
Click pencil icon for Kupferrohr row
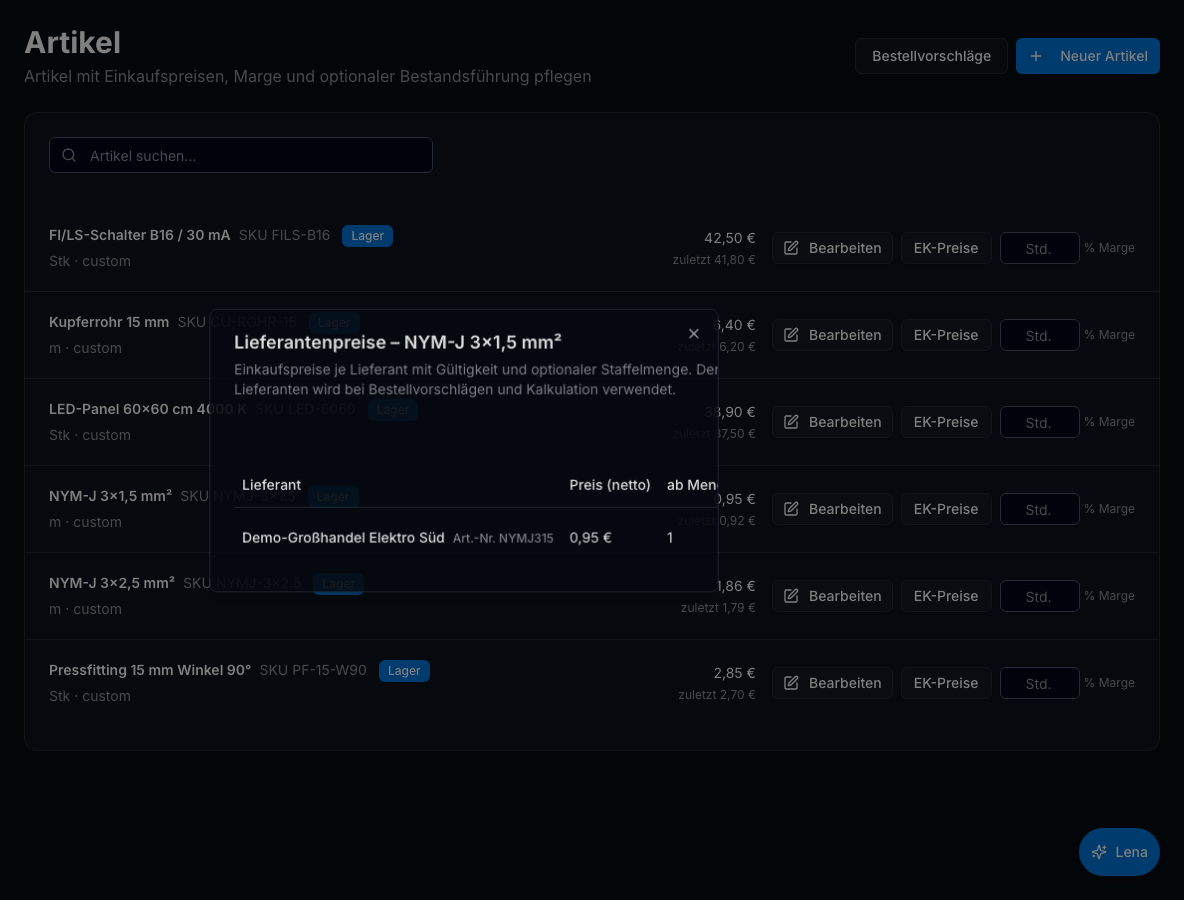(791, 334)
